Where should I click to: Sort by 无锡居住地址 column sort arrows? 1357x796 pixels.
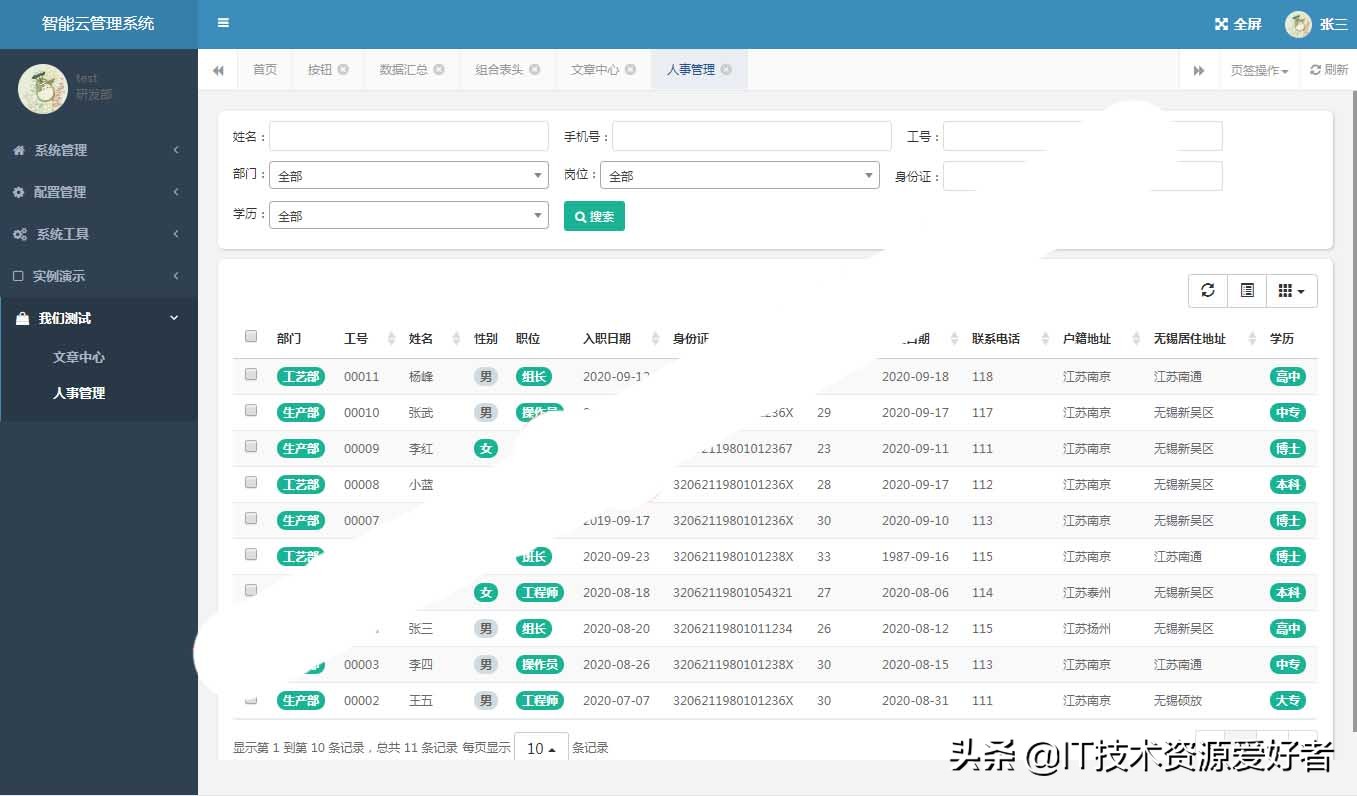1252,339
